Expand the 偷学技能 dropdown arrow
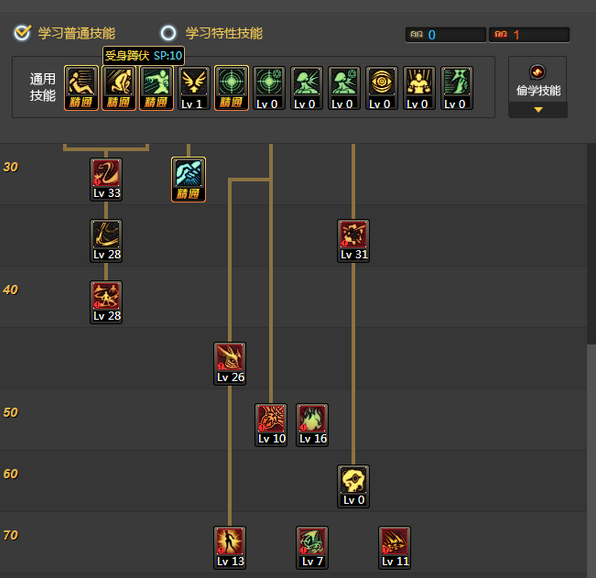 (538, 110)
